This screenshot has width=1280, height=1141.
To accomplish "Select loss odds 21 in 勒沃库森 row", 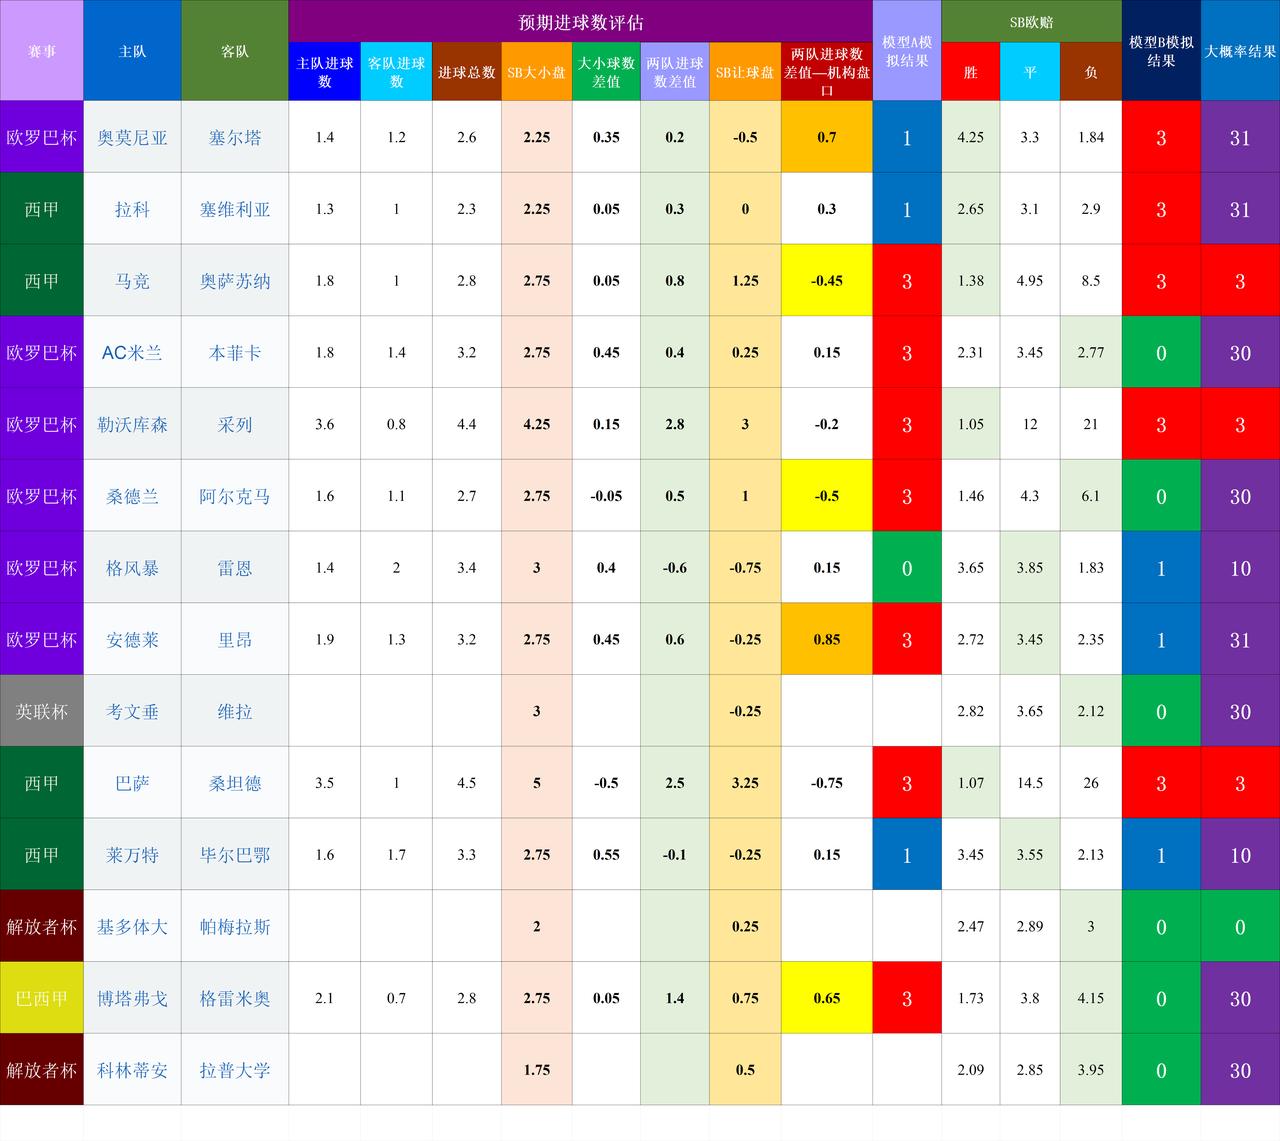I will point(1091,424).
